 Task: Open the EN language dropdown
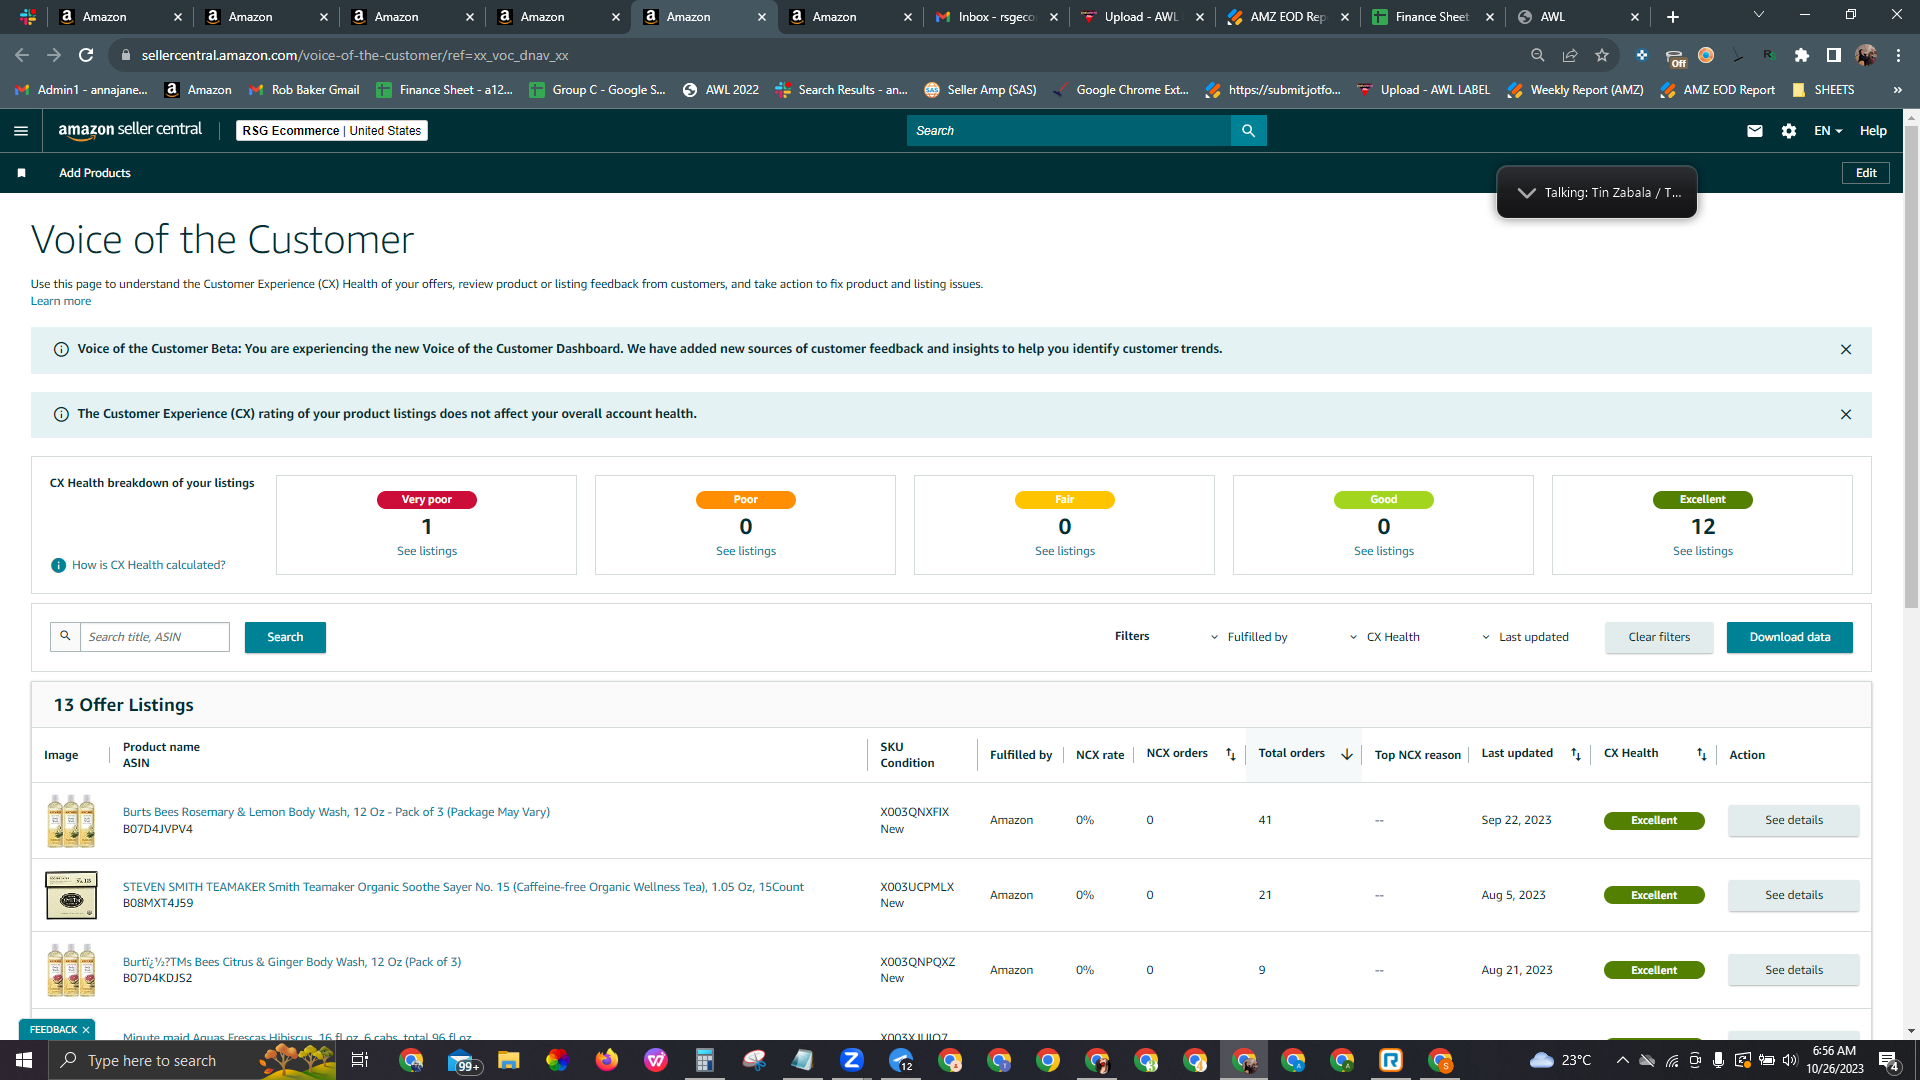(x=1828, y=131)
